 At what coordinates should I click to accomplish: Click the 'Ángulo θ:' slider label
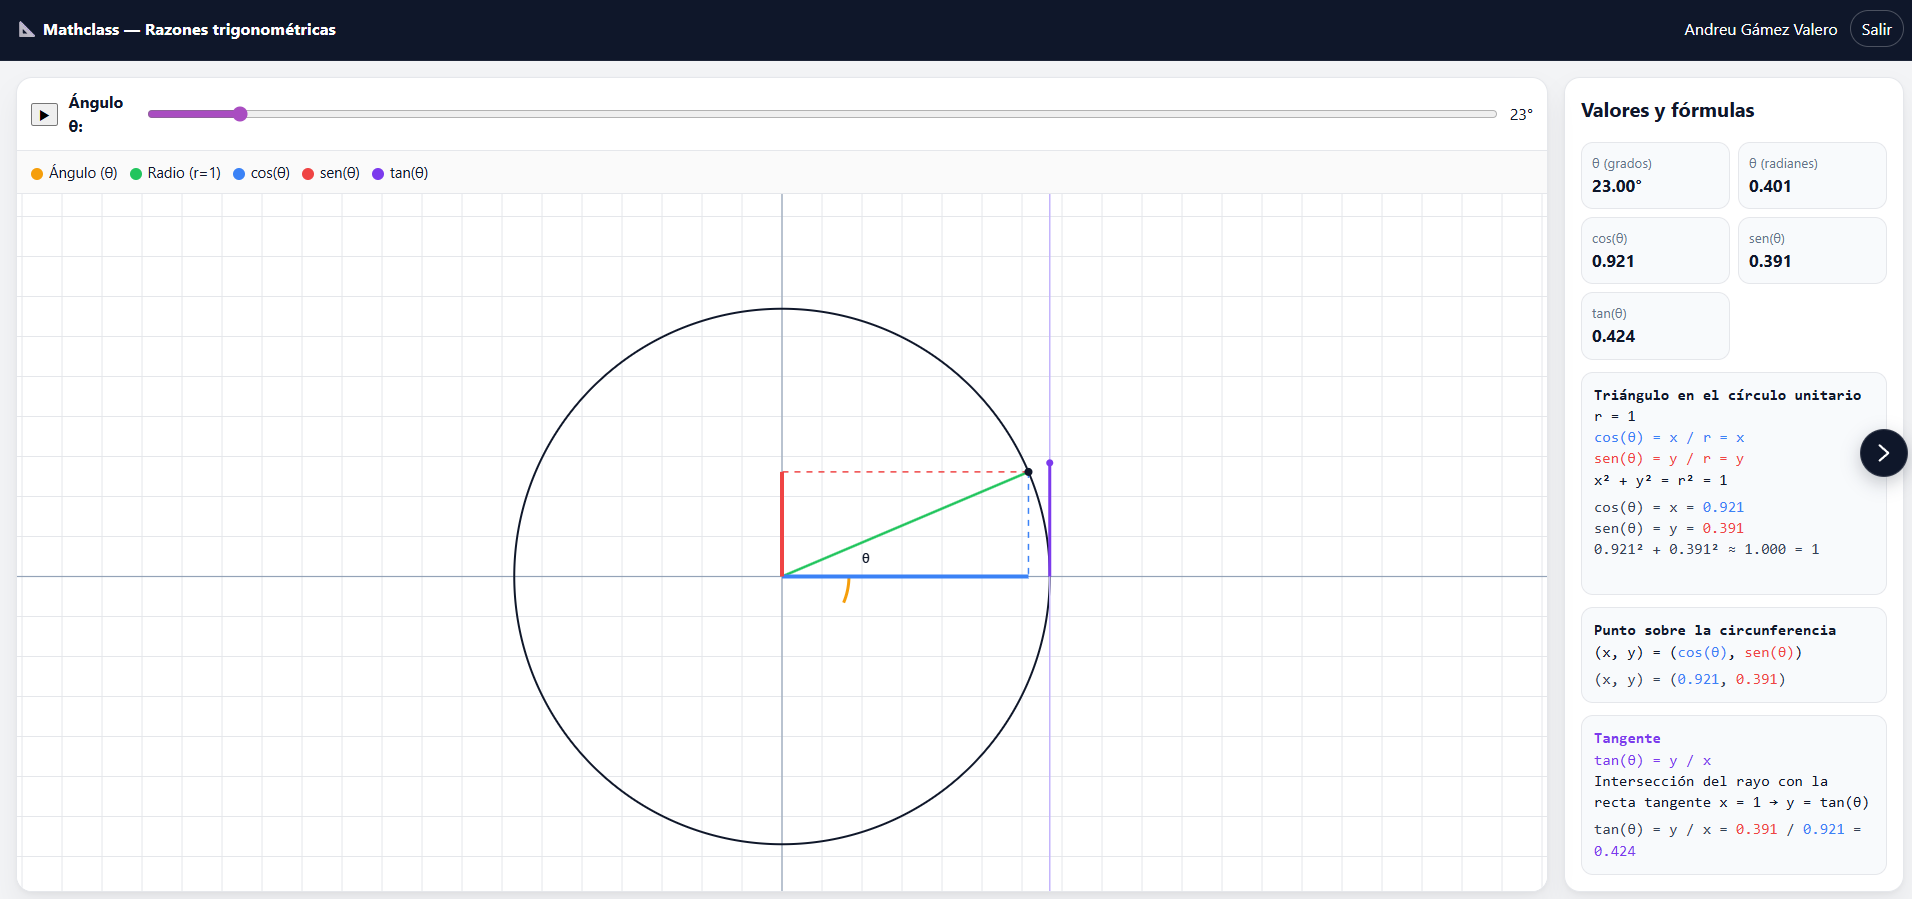click(x=95, y=114)
